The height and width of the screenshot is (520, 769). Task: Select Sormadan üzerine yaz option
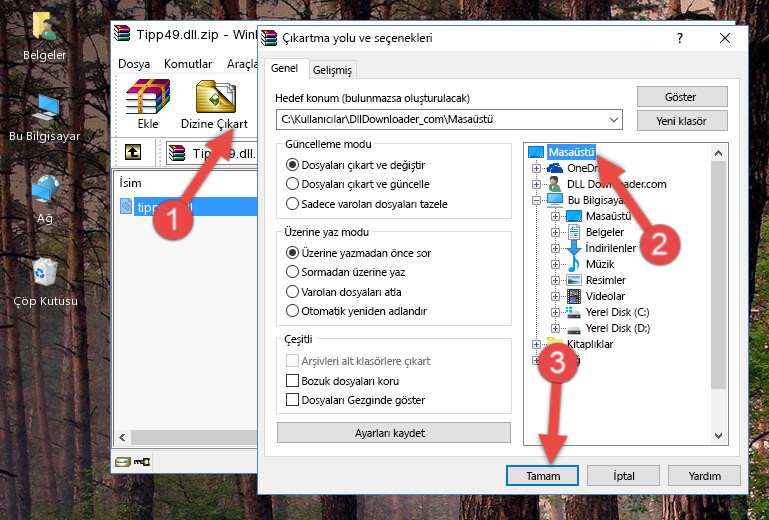tap(346, 272)
